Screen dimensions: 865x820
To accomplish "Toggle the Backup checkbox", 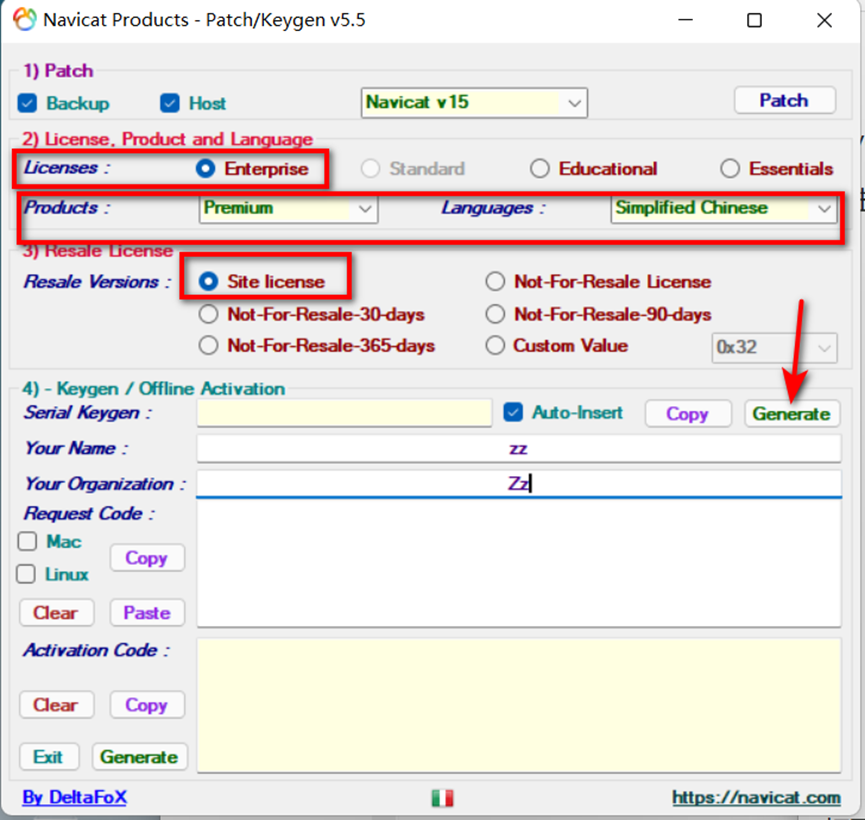I will pyautogui.click(x=27, y=103).
